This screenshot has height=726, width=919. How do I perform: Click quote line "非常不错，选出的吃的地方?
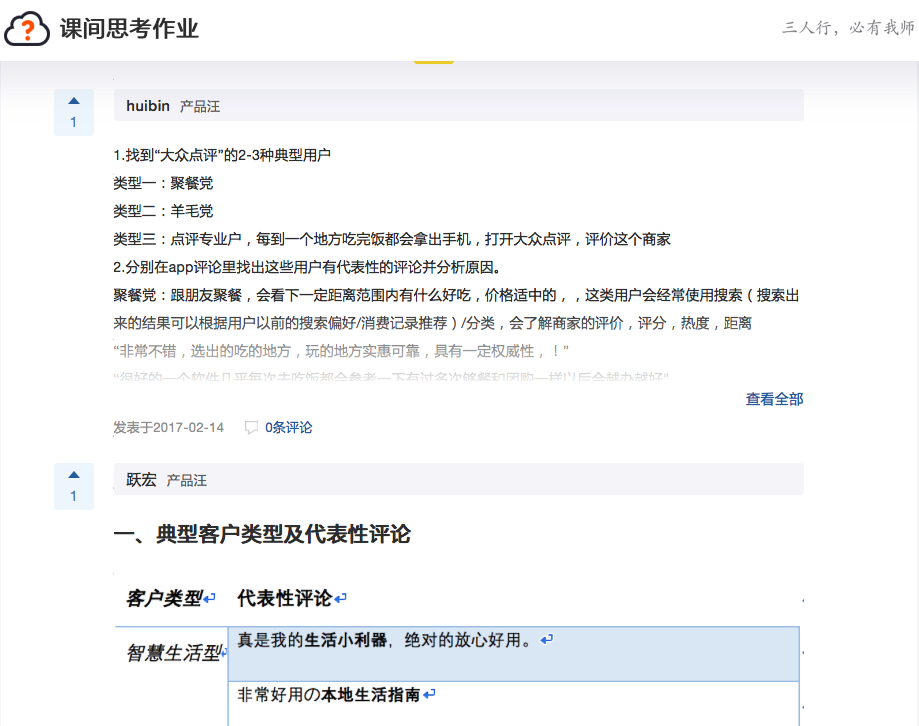click(x=341, y=352)
